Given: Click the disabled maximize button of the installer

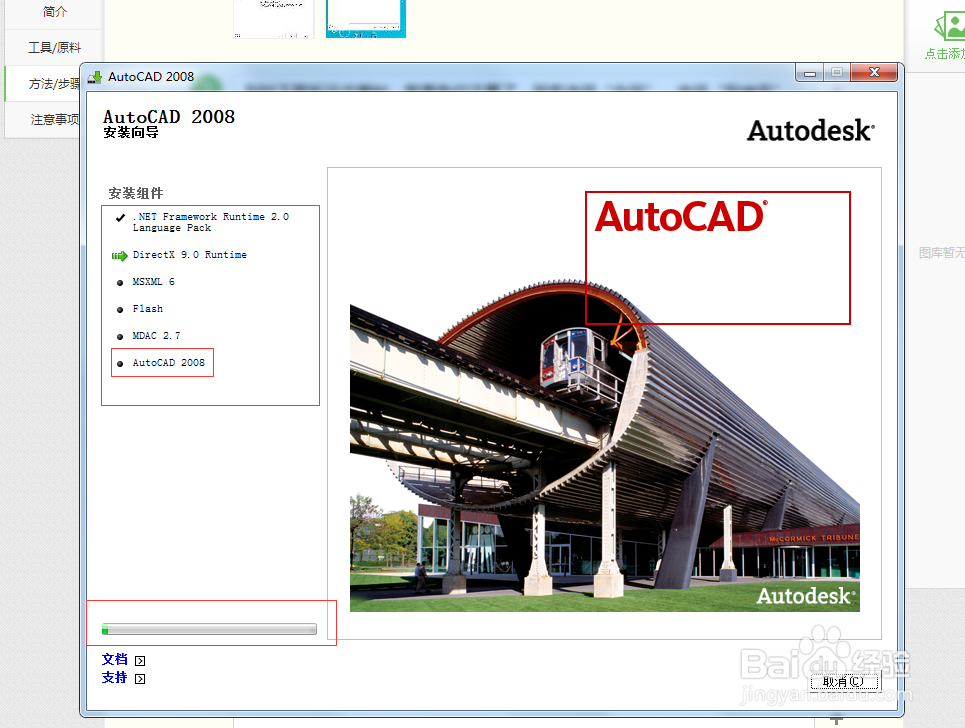Looking at the screenshot, I should pyautogui.click(x=837, y=73).
